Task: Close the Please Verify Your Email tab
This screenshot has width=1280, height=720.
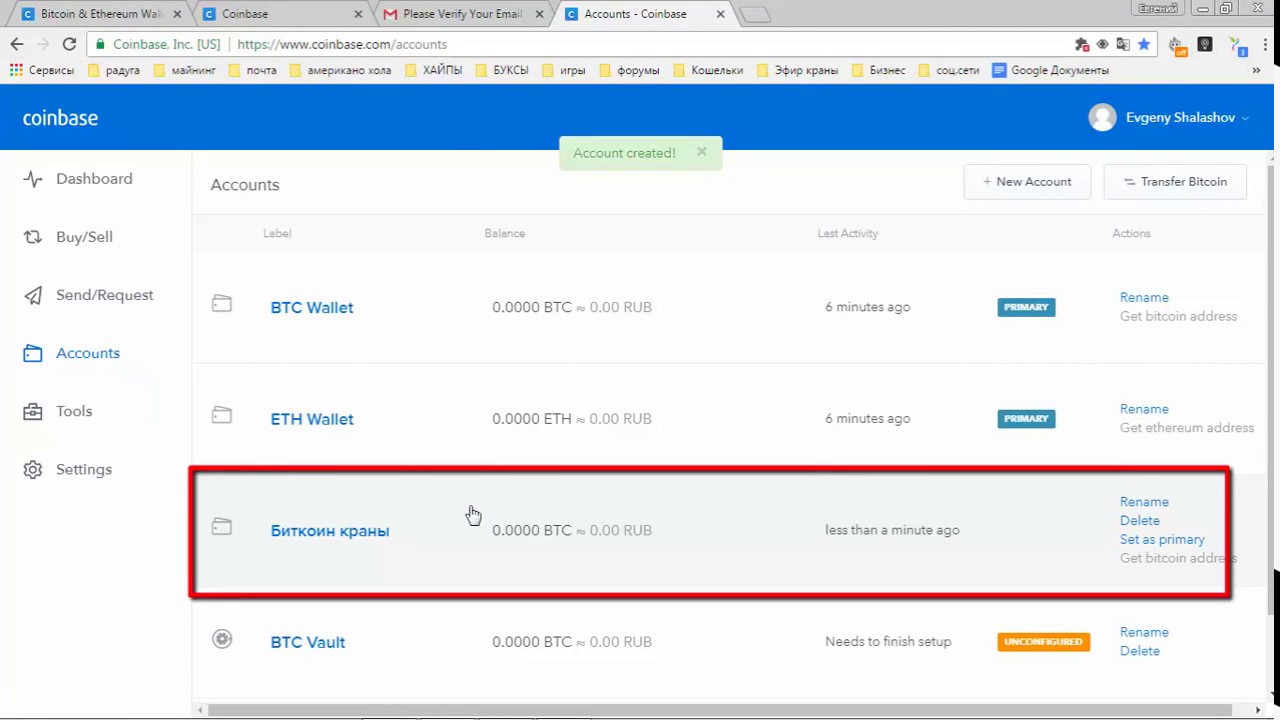Action: point(539,14)
